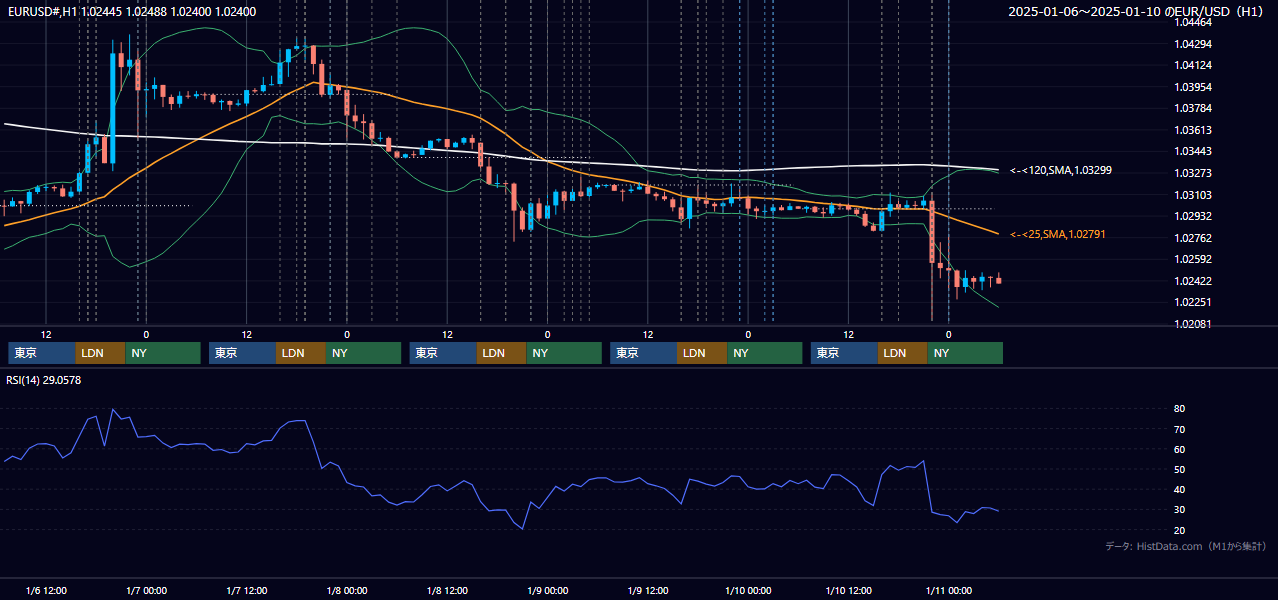
Task: Select the 1/8 12:00 time axis label
Action: coord(447,591)
